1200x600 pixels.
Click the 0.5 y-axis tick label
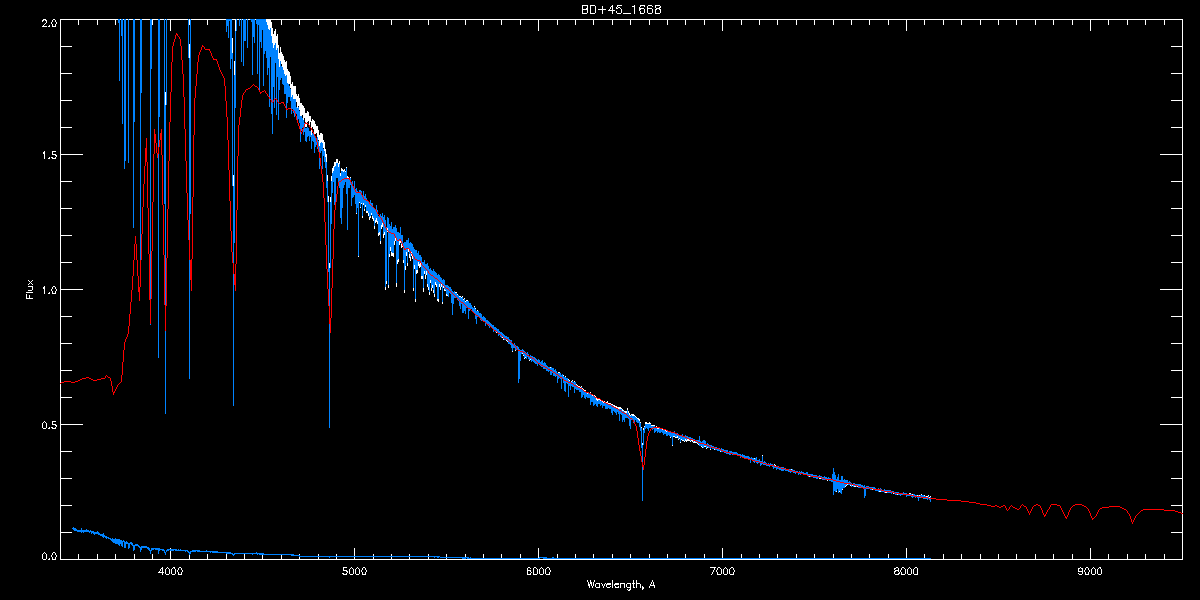coord(48,424)
